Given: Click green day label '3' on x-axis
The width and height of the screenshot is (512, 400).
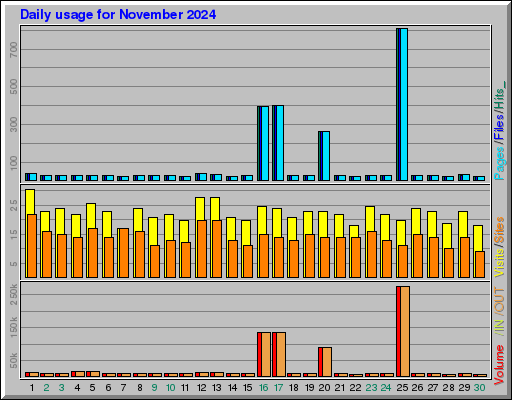Looking at the screenshot, I should tap(61, 388).
